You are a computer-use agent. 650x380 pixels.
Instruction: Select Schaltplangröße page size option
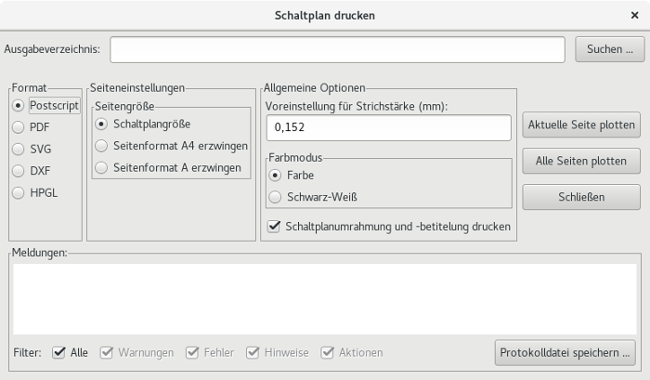[x=102, y=124]
